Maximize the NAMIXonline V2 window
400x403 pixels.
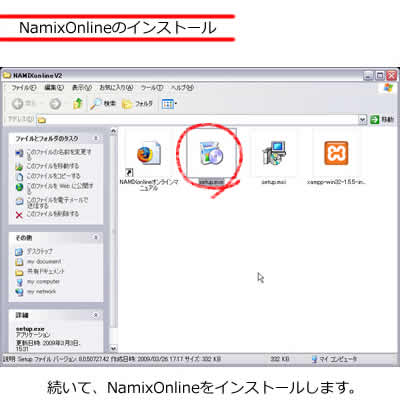380,76
